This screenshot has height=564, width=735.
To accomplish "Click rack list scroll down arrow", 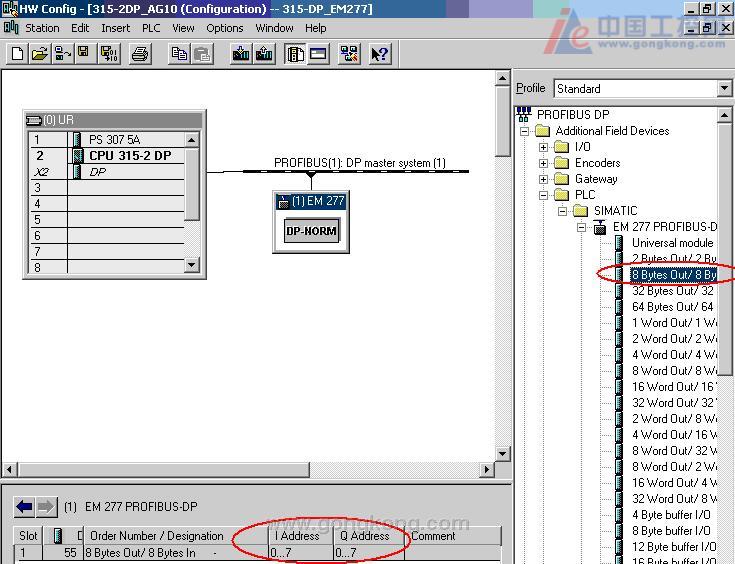I will point(192,265).
